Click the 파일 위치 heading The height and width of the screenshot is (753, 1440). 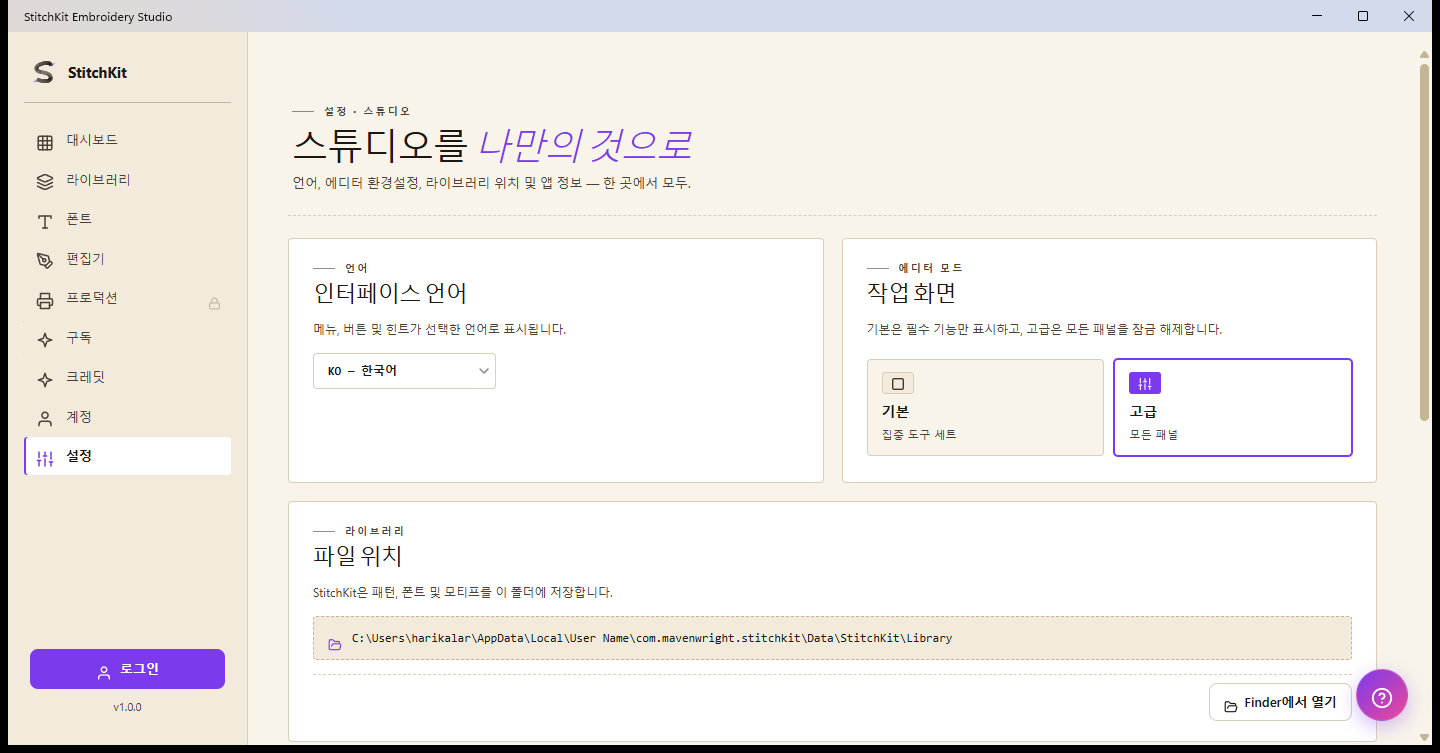point(358,555)
